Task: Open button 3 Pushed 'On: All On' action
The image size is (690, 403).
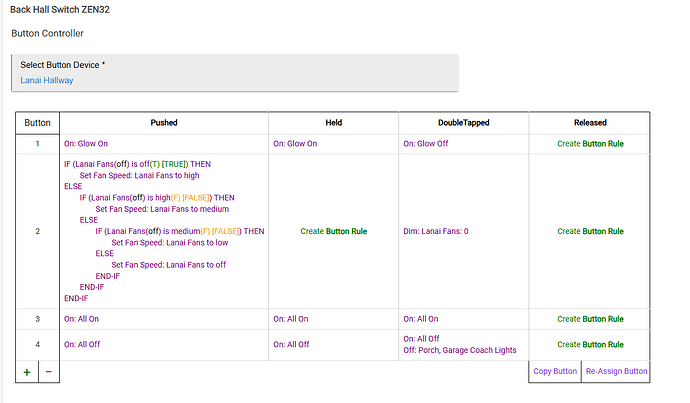Action: click(81, 319)
